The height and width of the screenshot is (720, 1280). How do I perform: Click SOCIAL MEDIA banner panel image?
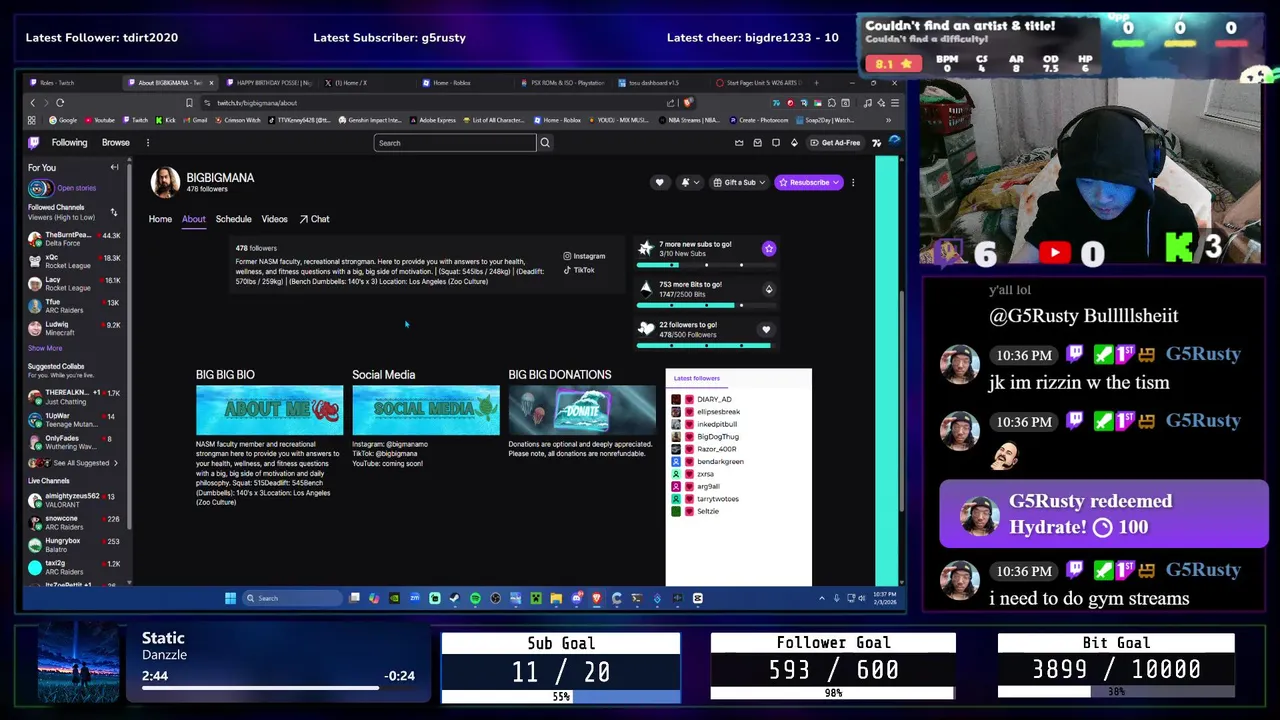point(425,410)
